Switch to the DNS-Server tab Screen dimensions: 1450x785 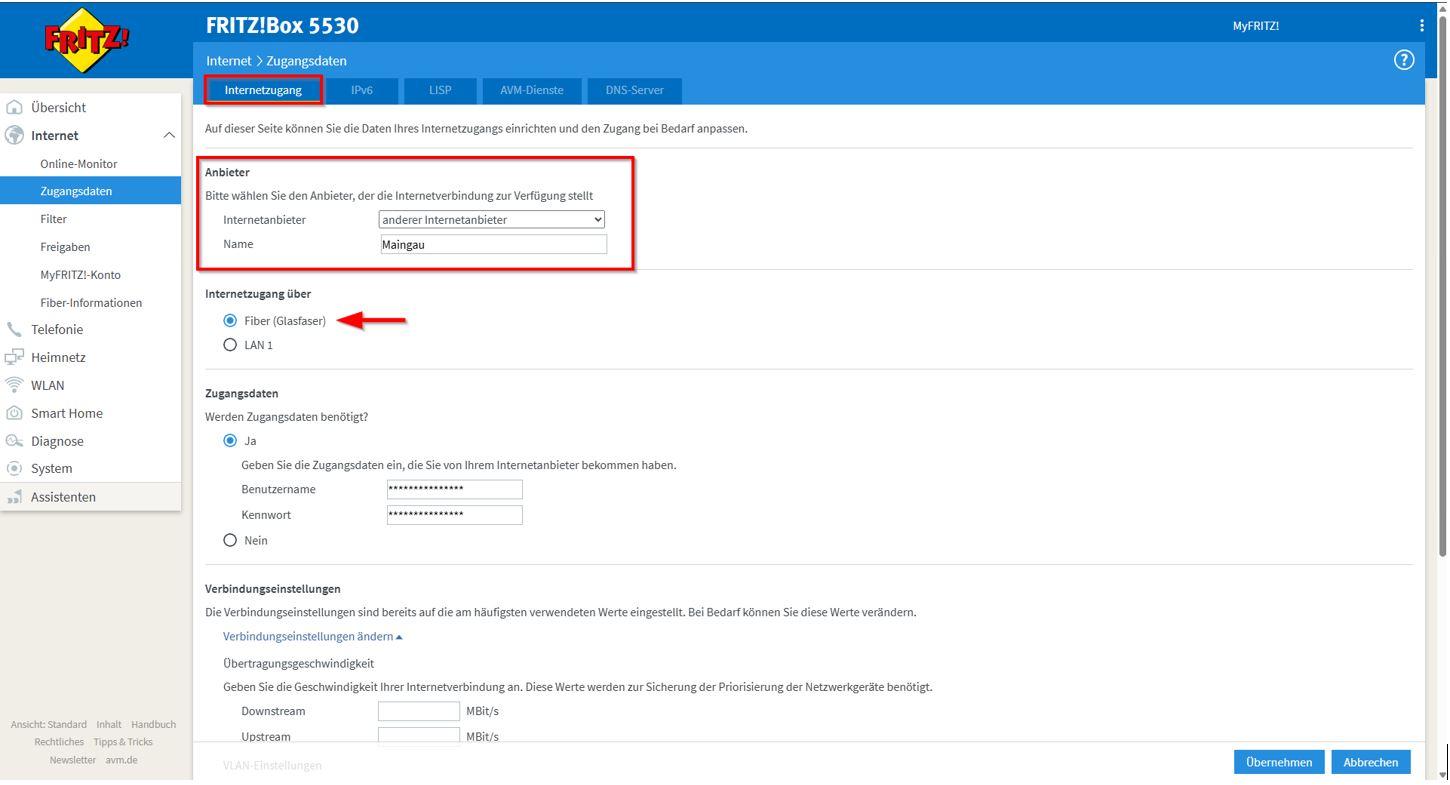[x=634, y=90]
